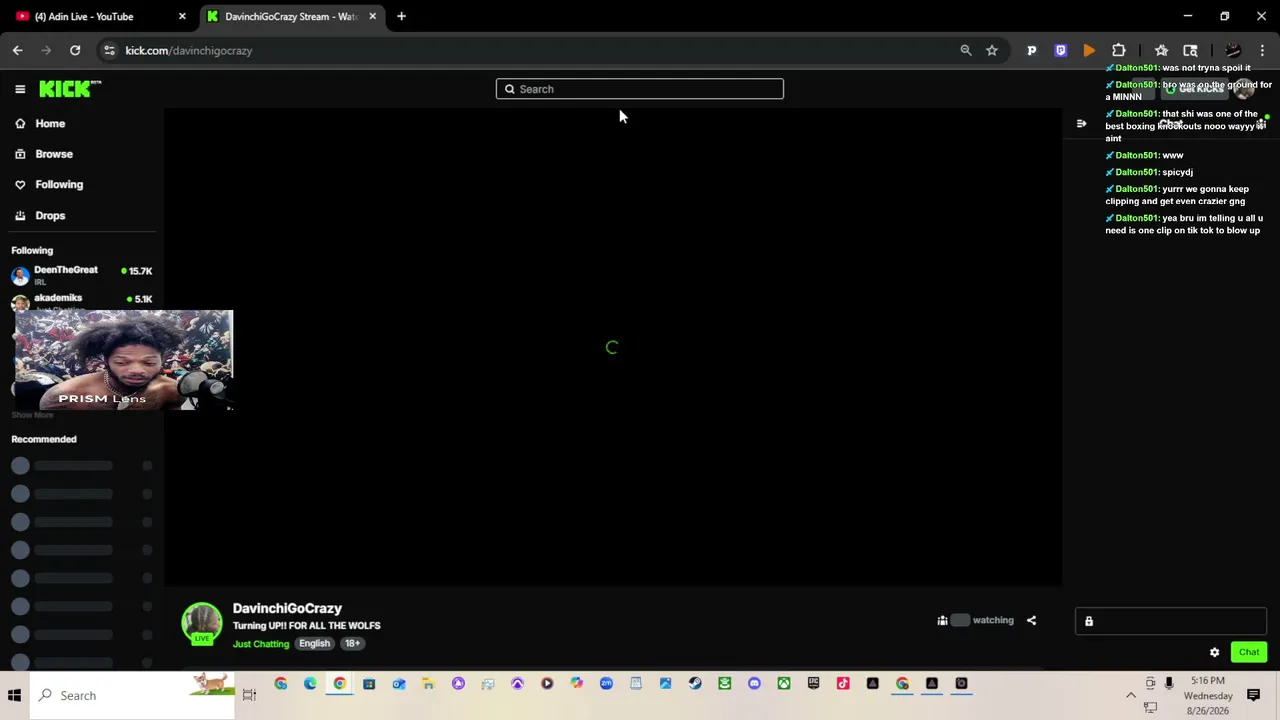The width and height of the screenshot is (1280, 720).
Task: Click the Windows taskbar search box
Action: click(x=132, y=696)
